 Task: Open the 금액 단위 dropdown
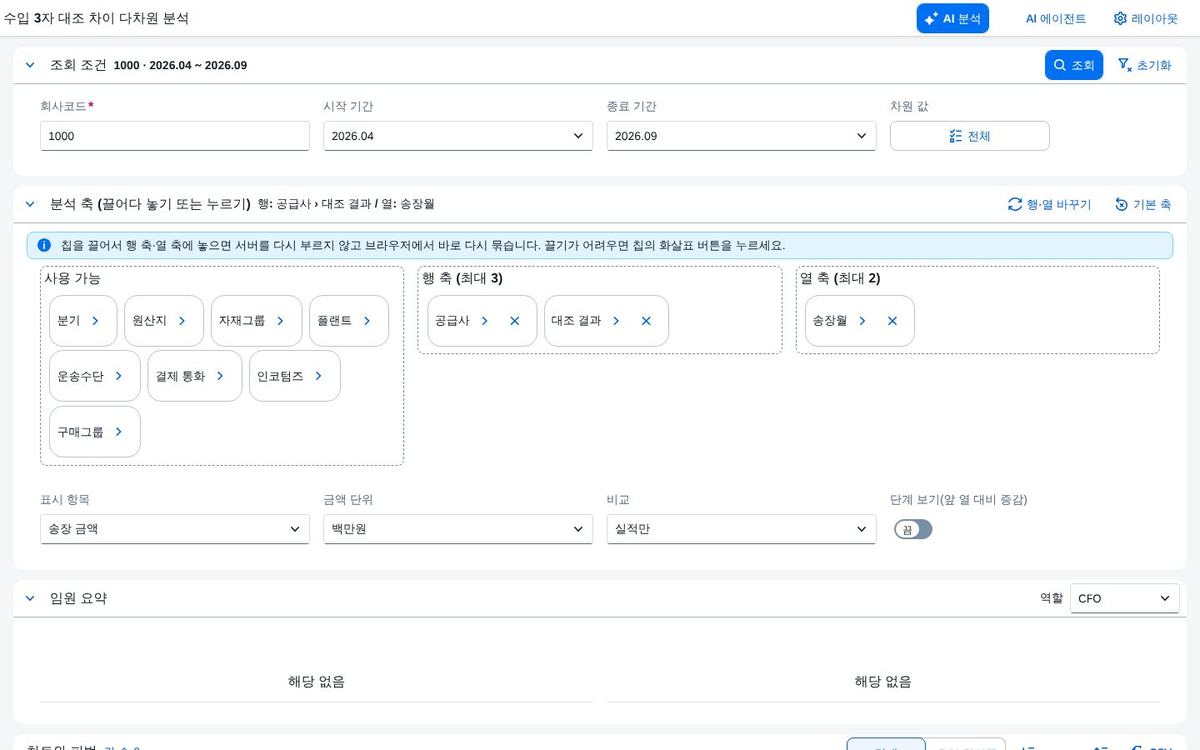458,529
